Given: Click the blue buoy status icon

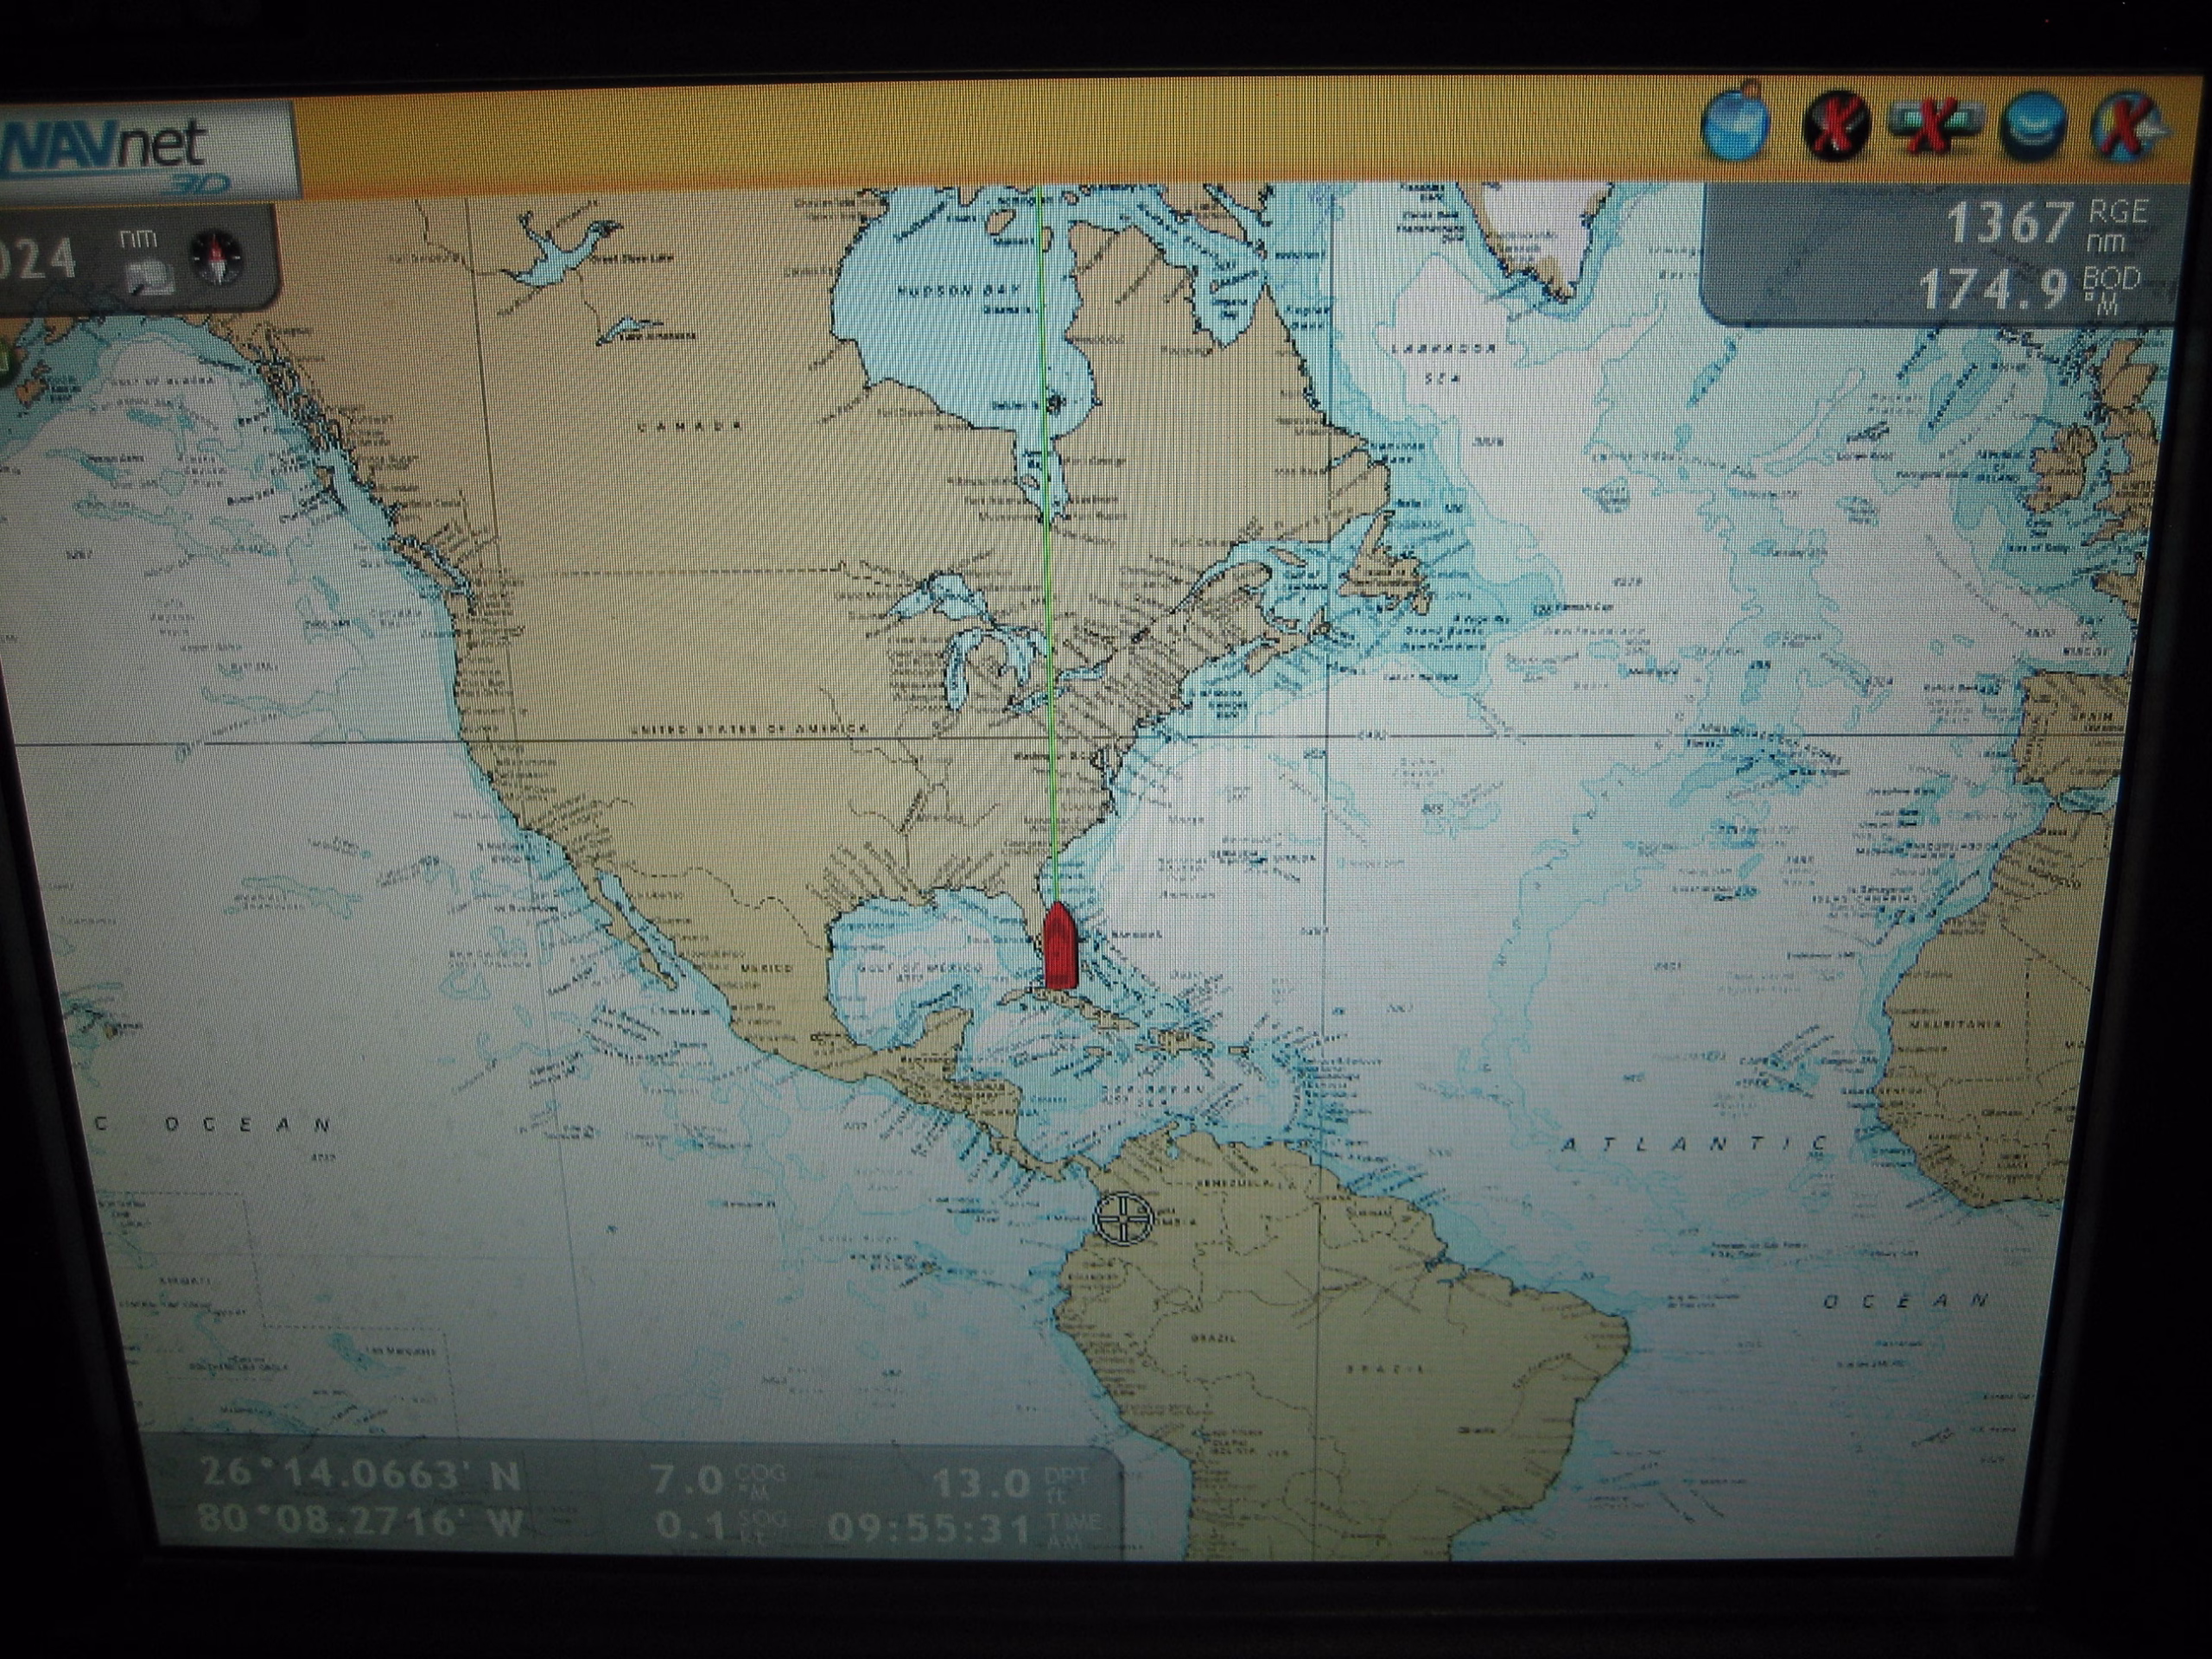Looking at the screenshot, I should pos(1735,124).
